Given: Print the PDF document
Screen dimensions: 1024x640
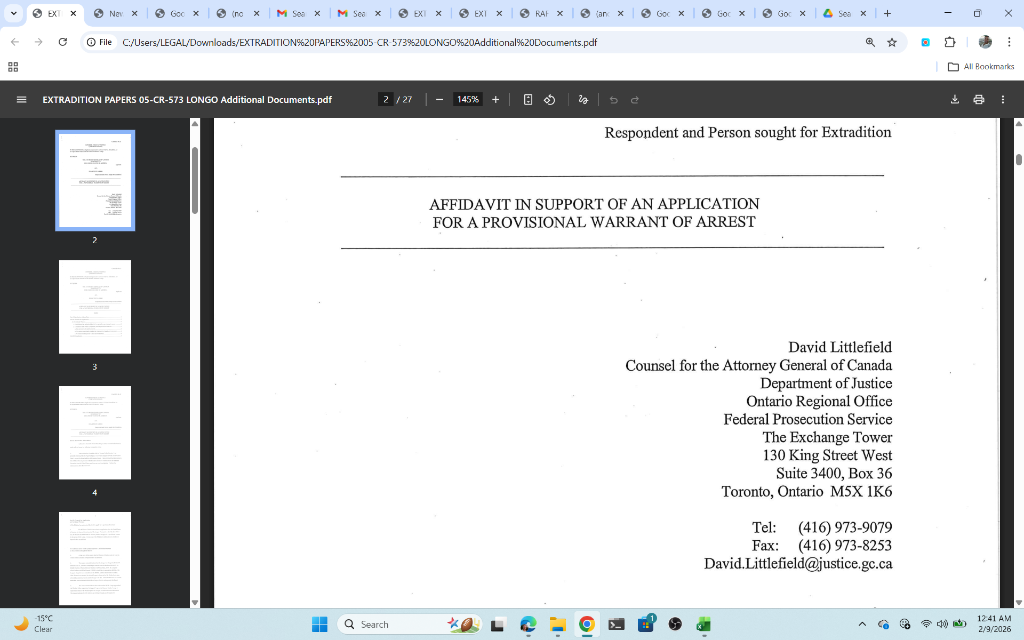Looking at the screenshot, I should tap(979, 100).
